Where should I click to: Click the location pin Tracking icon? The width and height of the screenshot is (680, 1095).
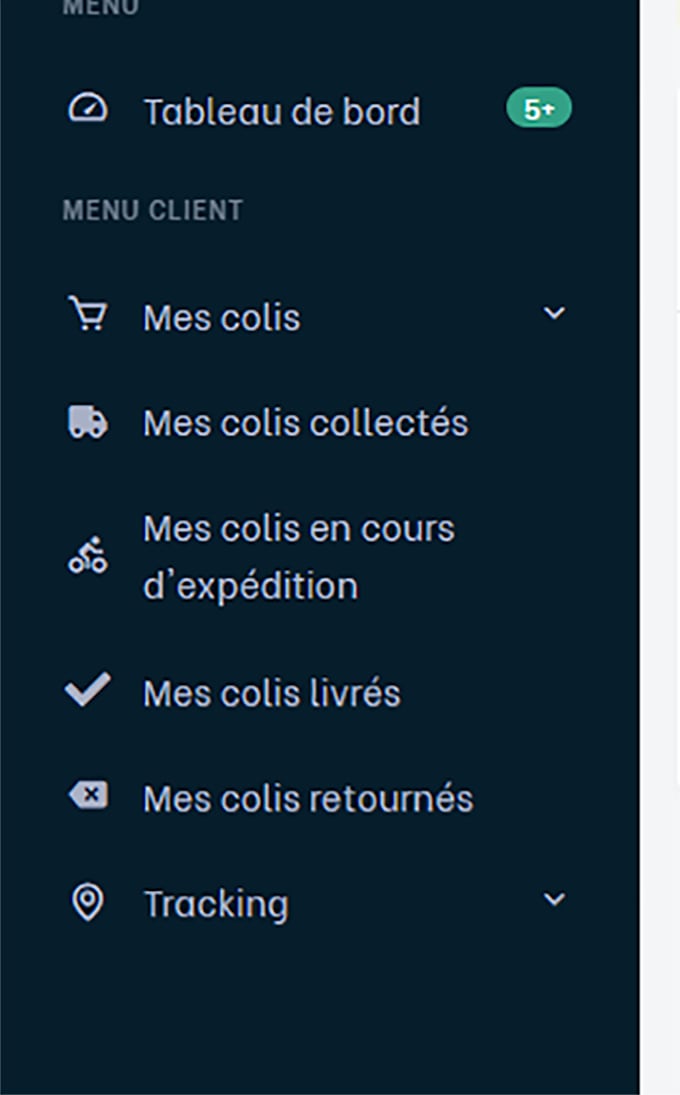pyautogui.click(x=88, y=902)
